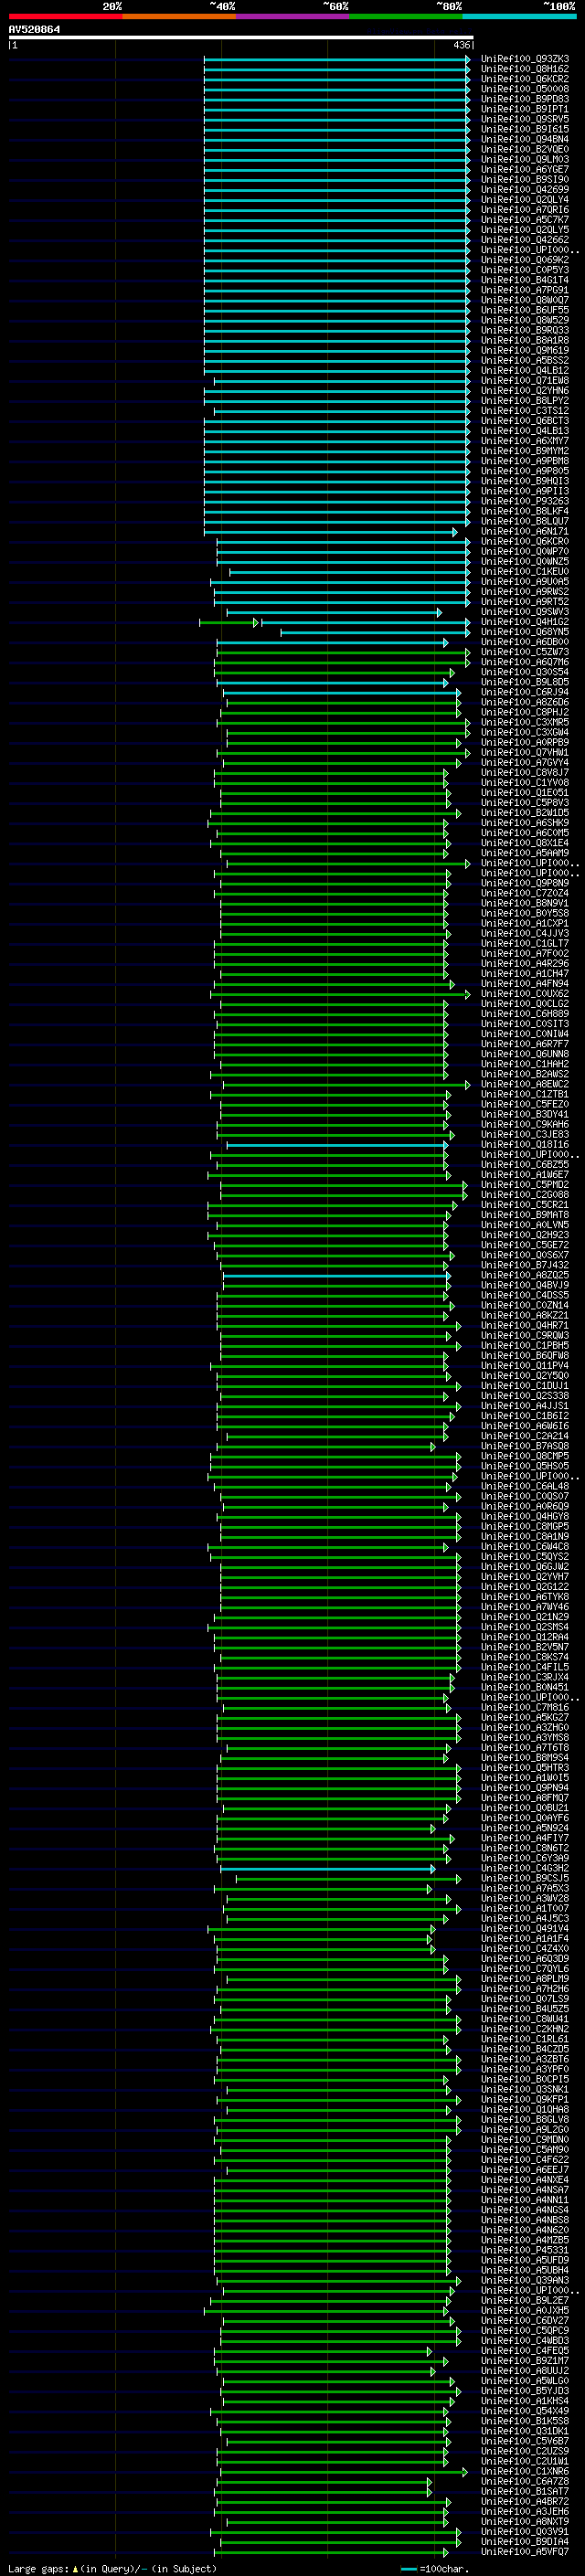Click label UniRef100_B2W1D5

point(525,813)
